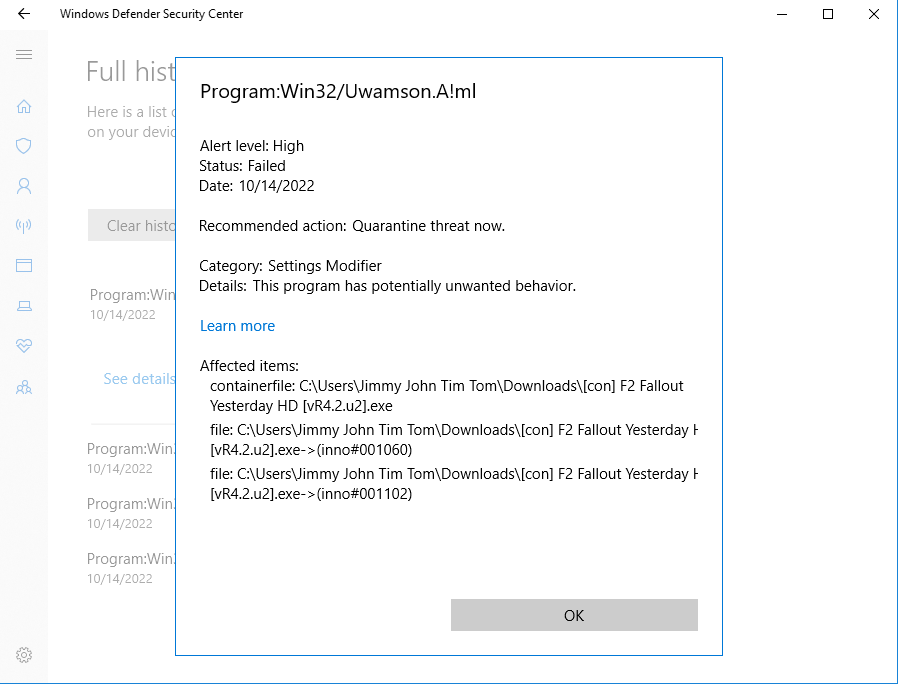Click the Status: Failed text
Image resolution: width=901 pixels, height=686 pixels.
click(x=242, y=166)
